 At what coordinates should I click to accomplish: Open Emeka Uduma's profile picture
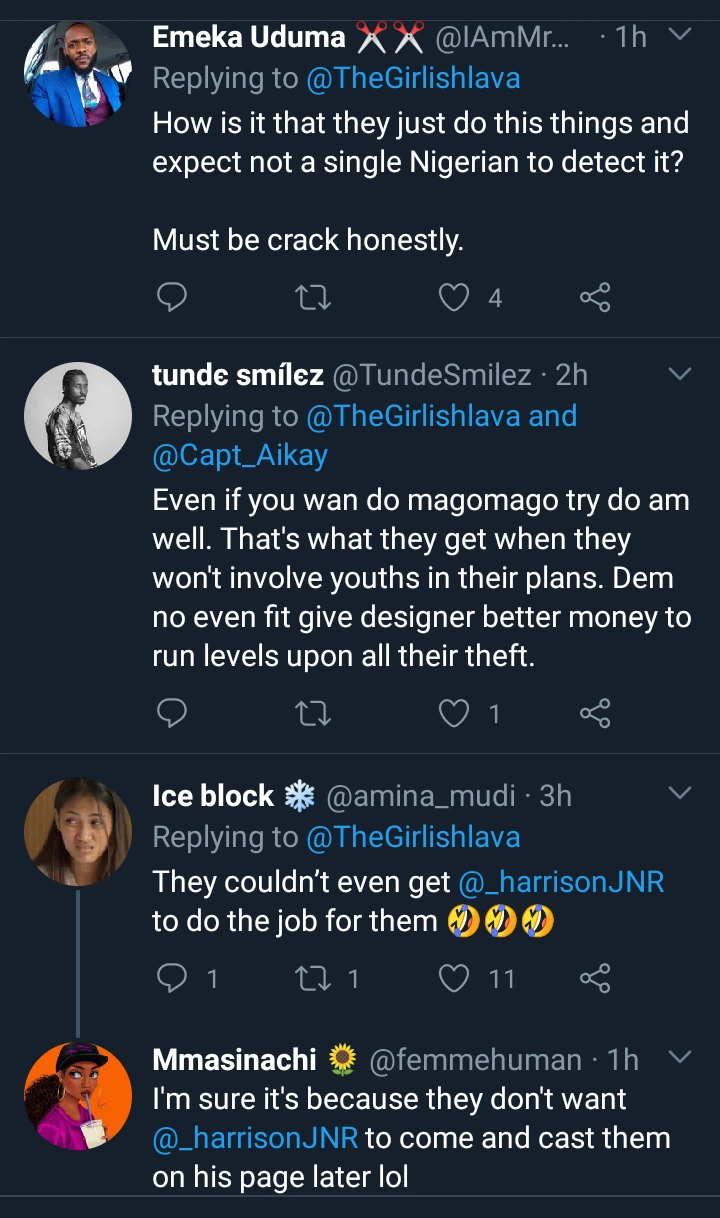77,73
